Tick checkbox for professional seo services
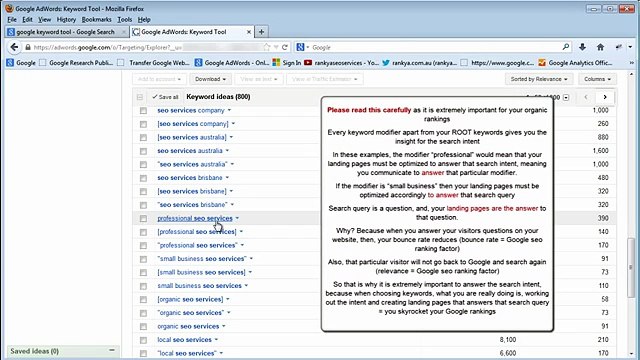 (143, 218)
